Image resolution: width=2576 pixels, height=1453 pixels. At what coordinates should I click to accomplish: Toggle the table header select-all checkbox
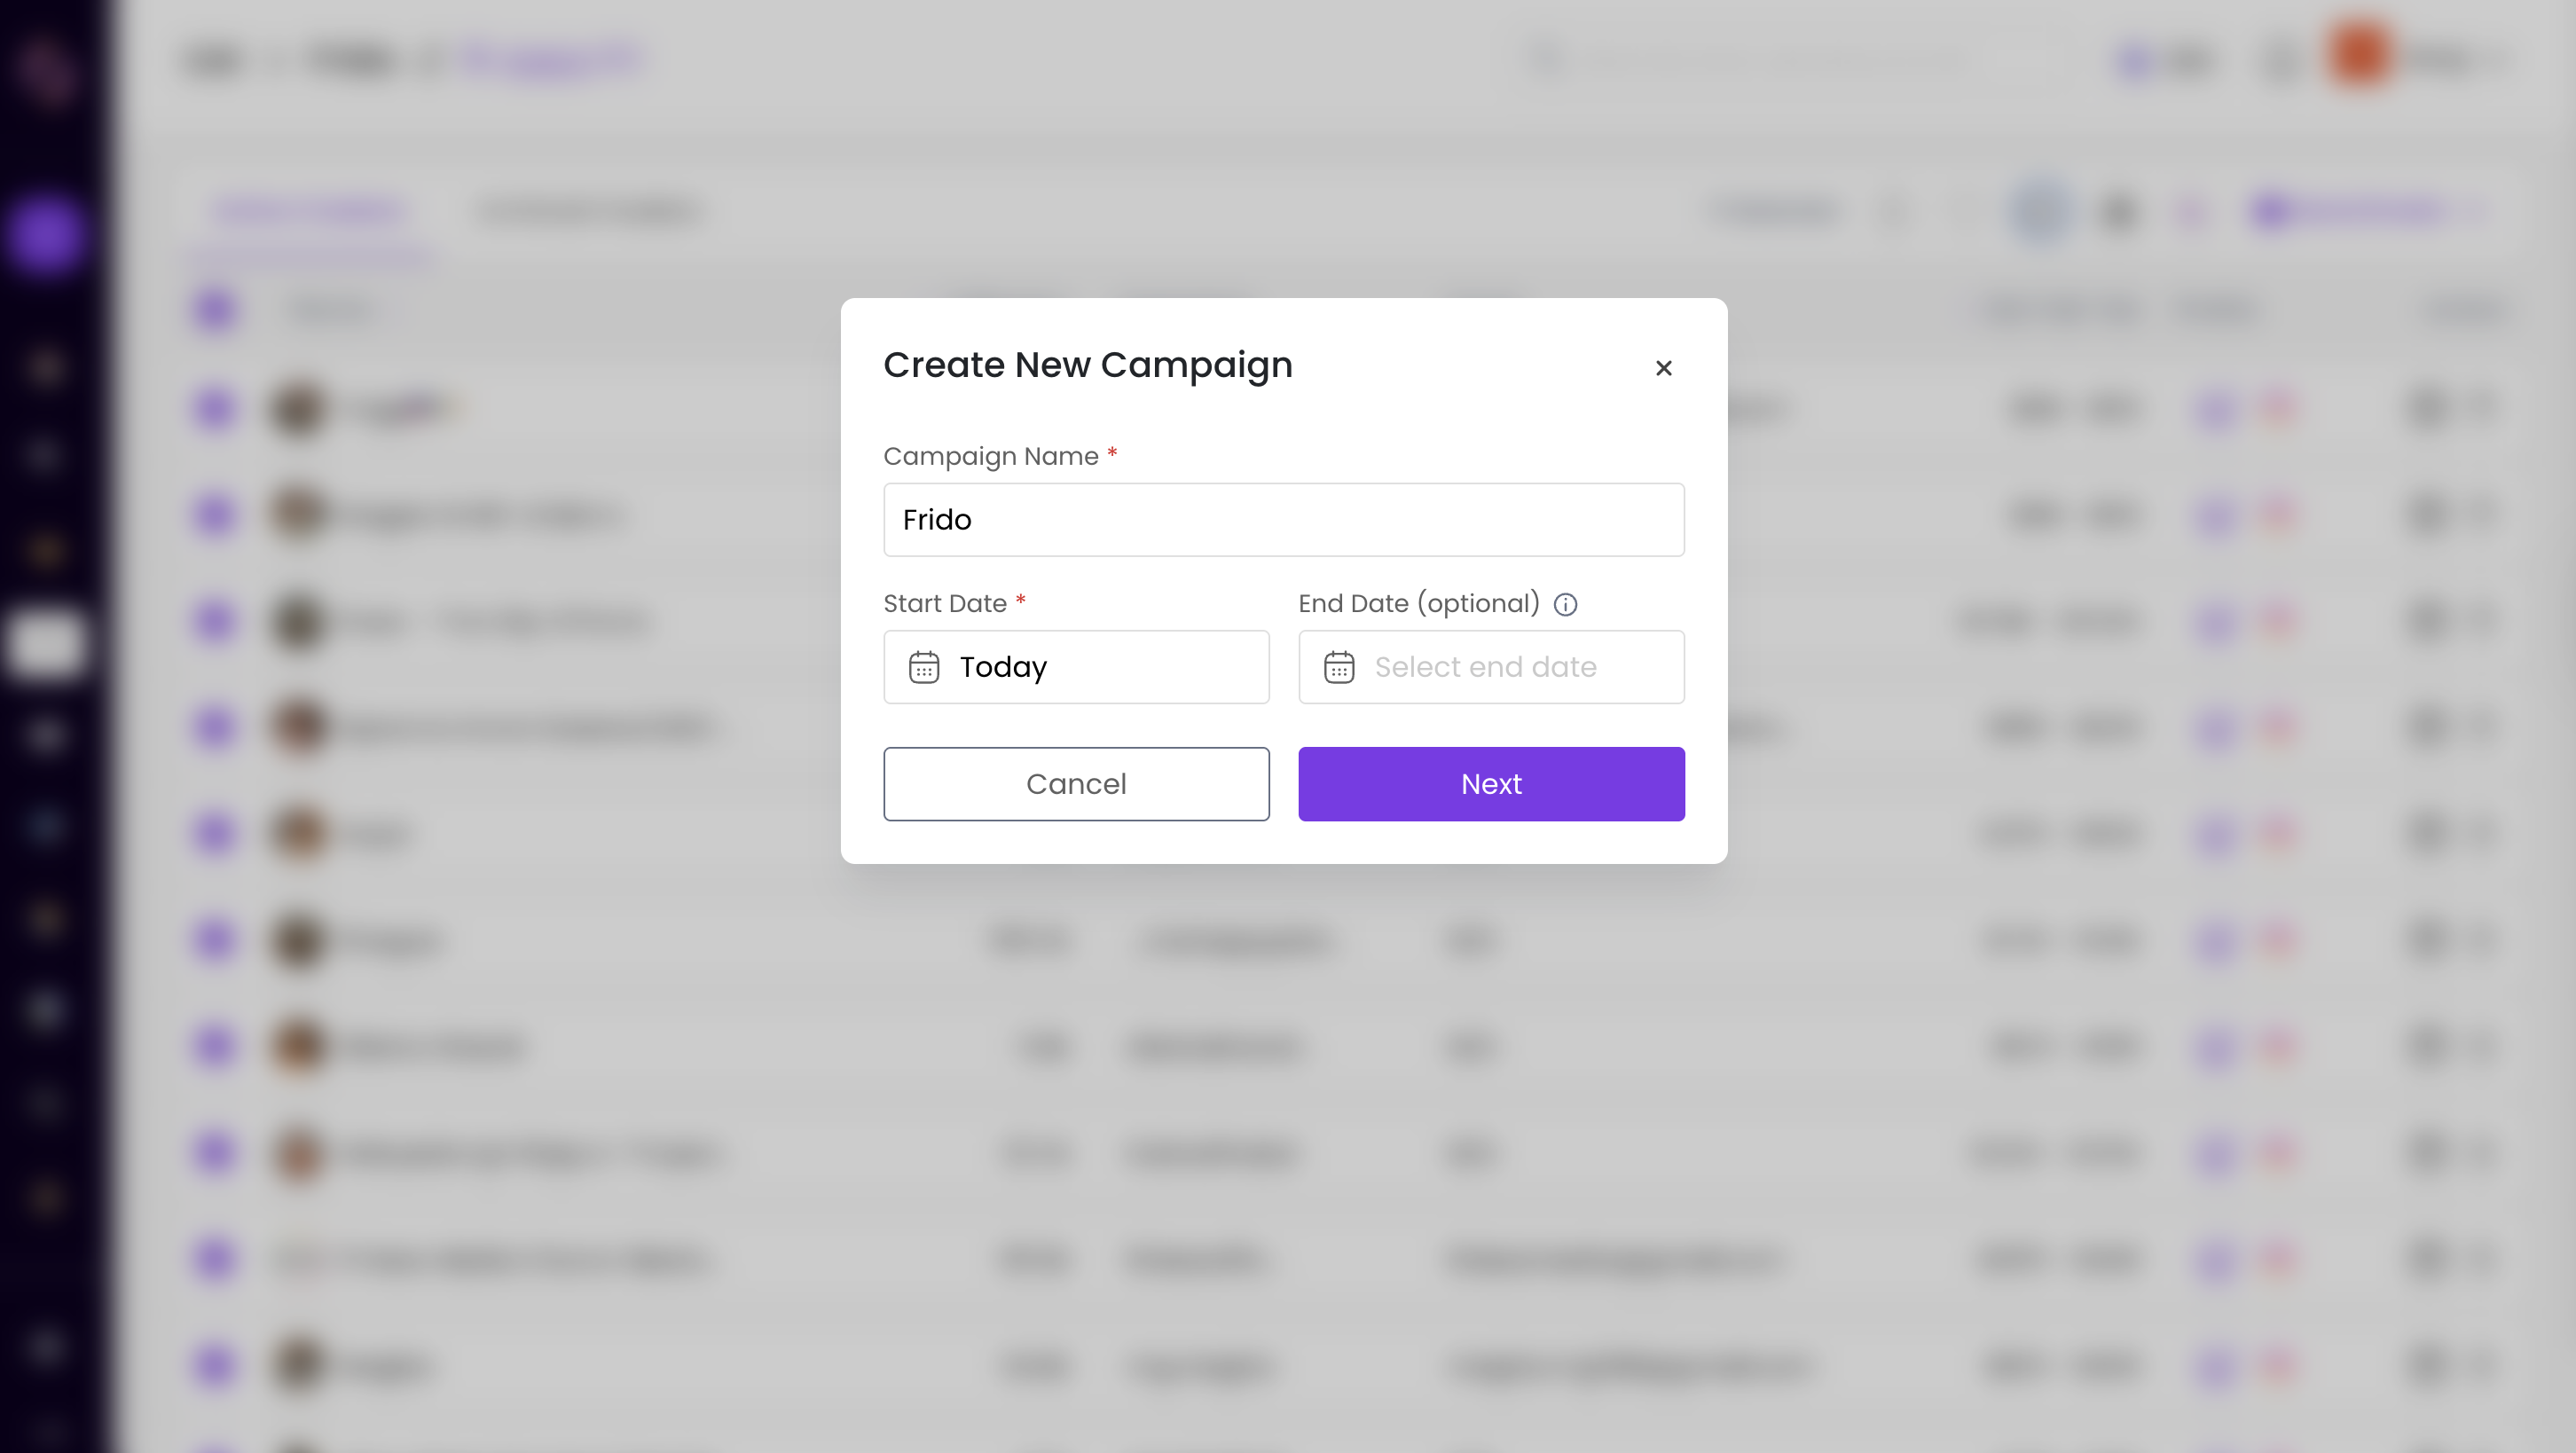214,310
